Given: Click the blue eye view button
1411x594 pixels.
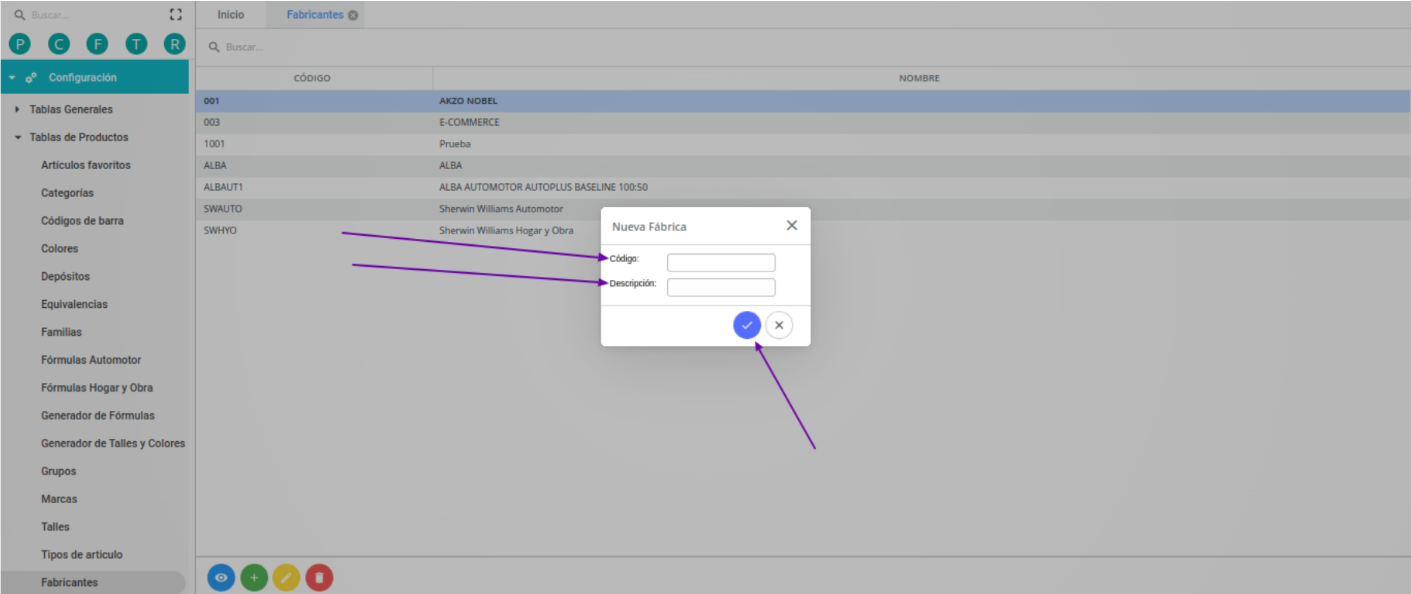Looking at the screenshot, I should click(x=221, y=577).
